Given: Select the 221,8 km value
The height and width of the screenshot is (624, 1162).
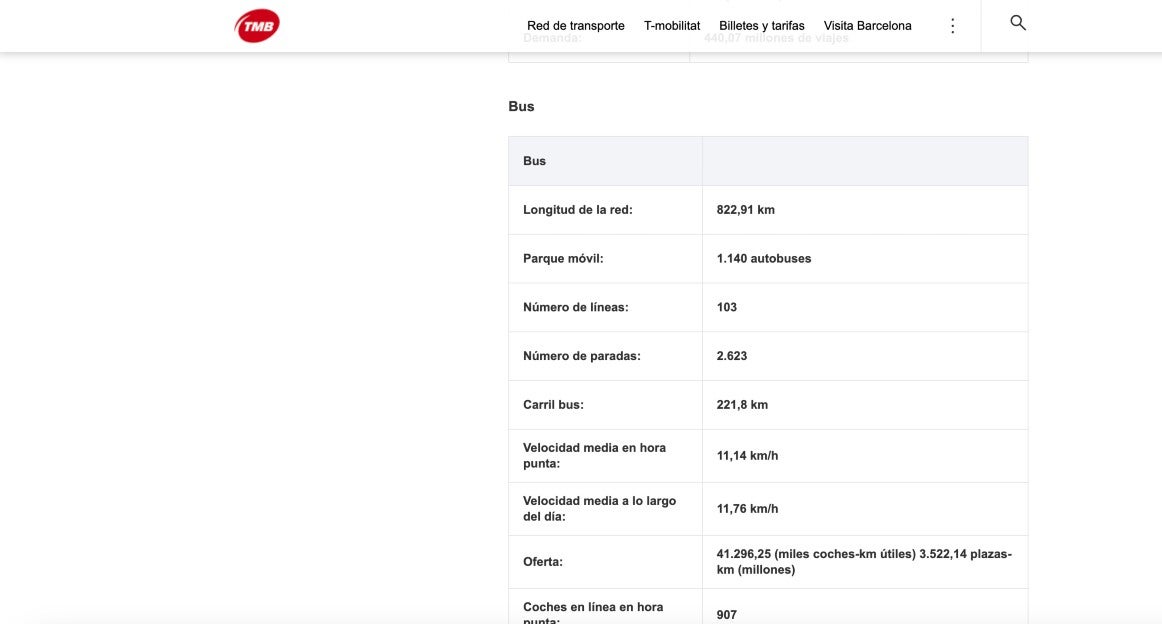Looking at the screenshot, I should (742, 405).
